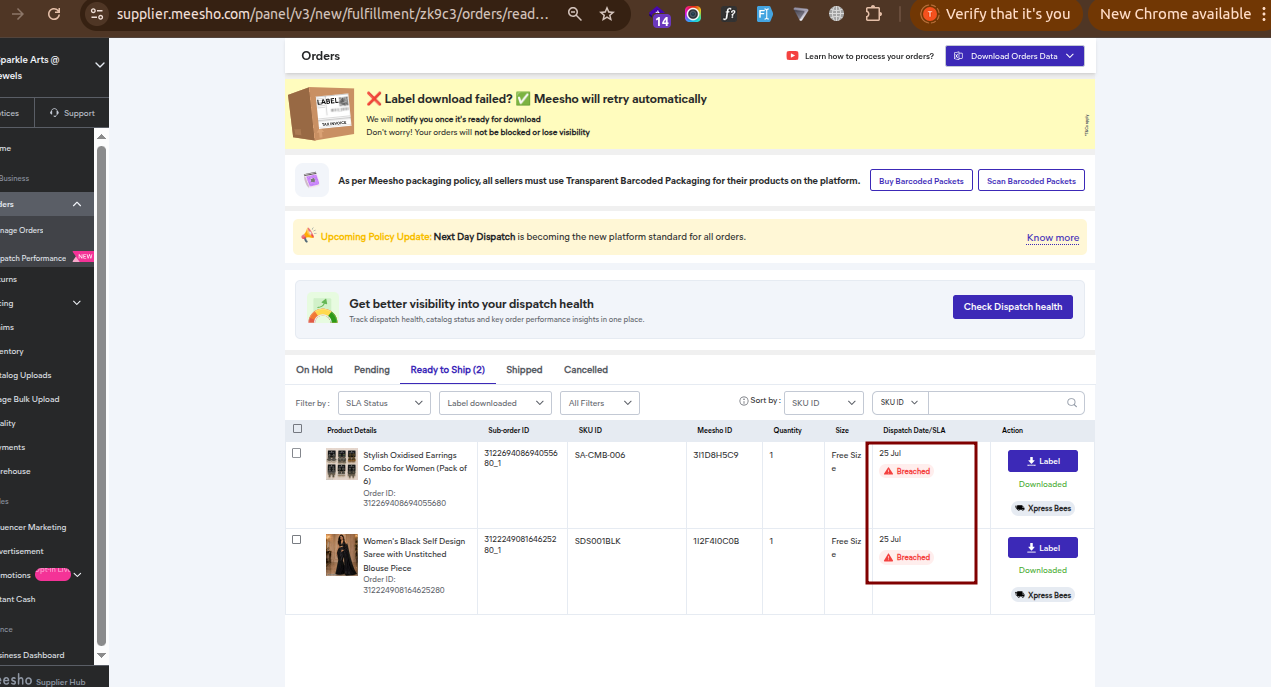The image size is (1271, 687).
Task: Tick checkbox for Stylish Oxidised Earrings order
Action: pyautogui.click(x=296, y=453)
